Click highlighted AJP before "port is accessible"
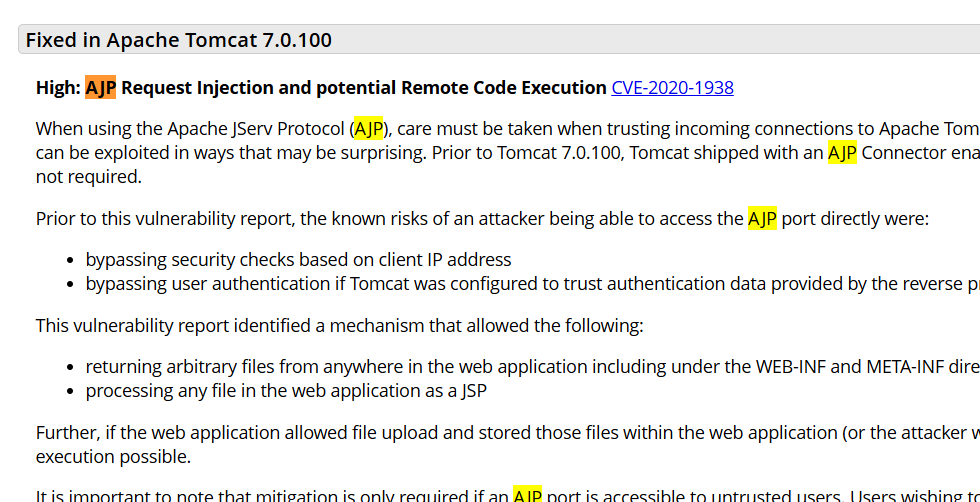Image resolution: width=980 pixels, height=502 pixels. [527, 495]
